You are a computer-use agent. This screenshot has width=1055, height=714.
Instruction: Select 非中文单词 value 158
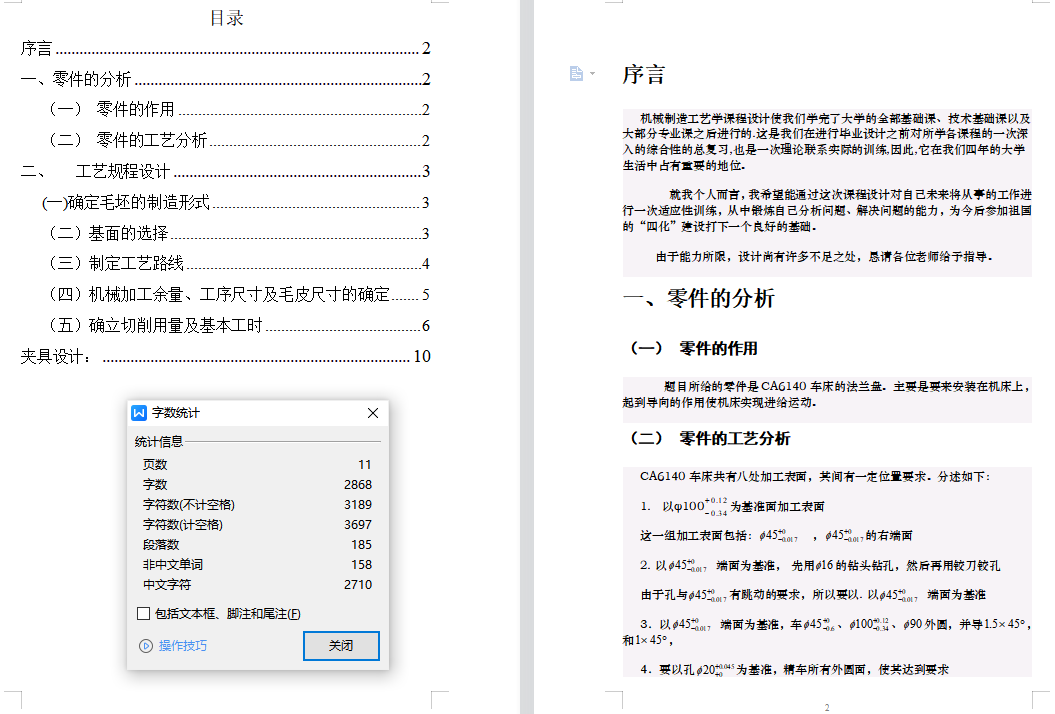click(x=361, y=565)
